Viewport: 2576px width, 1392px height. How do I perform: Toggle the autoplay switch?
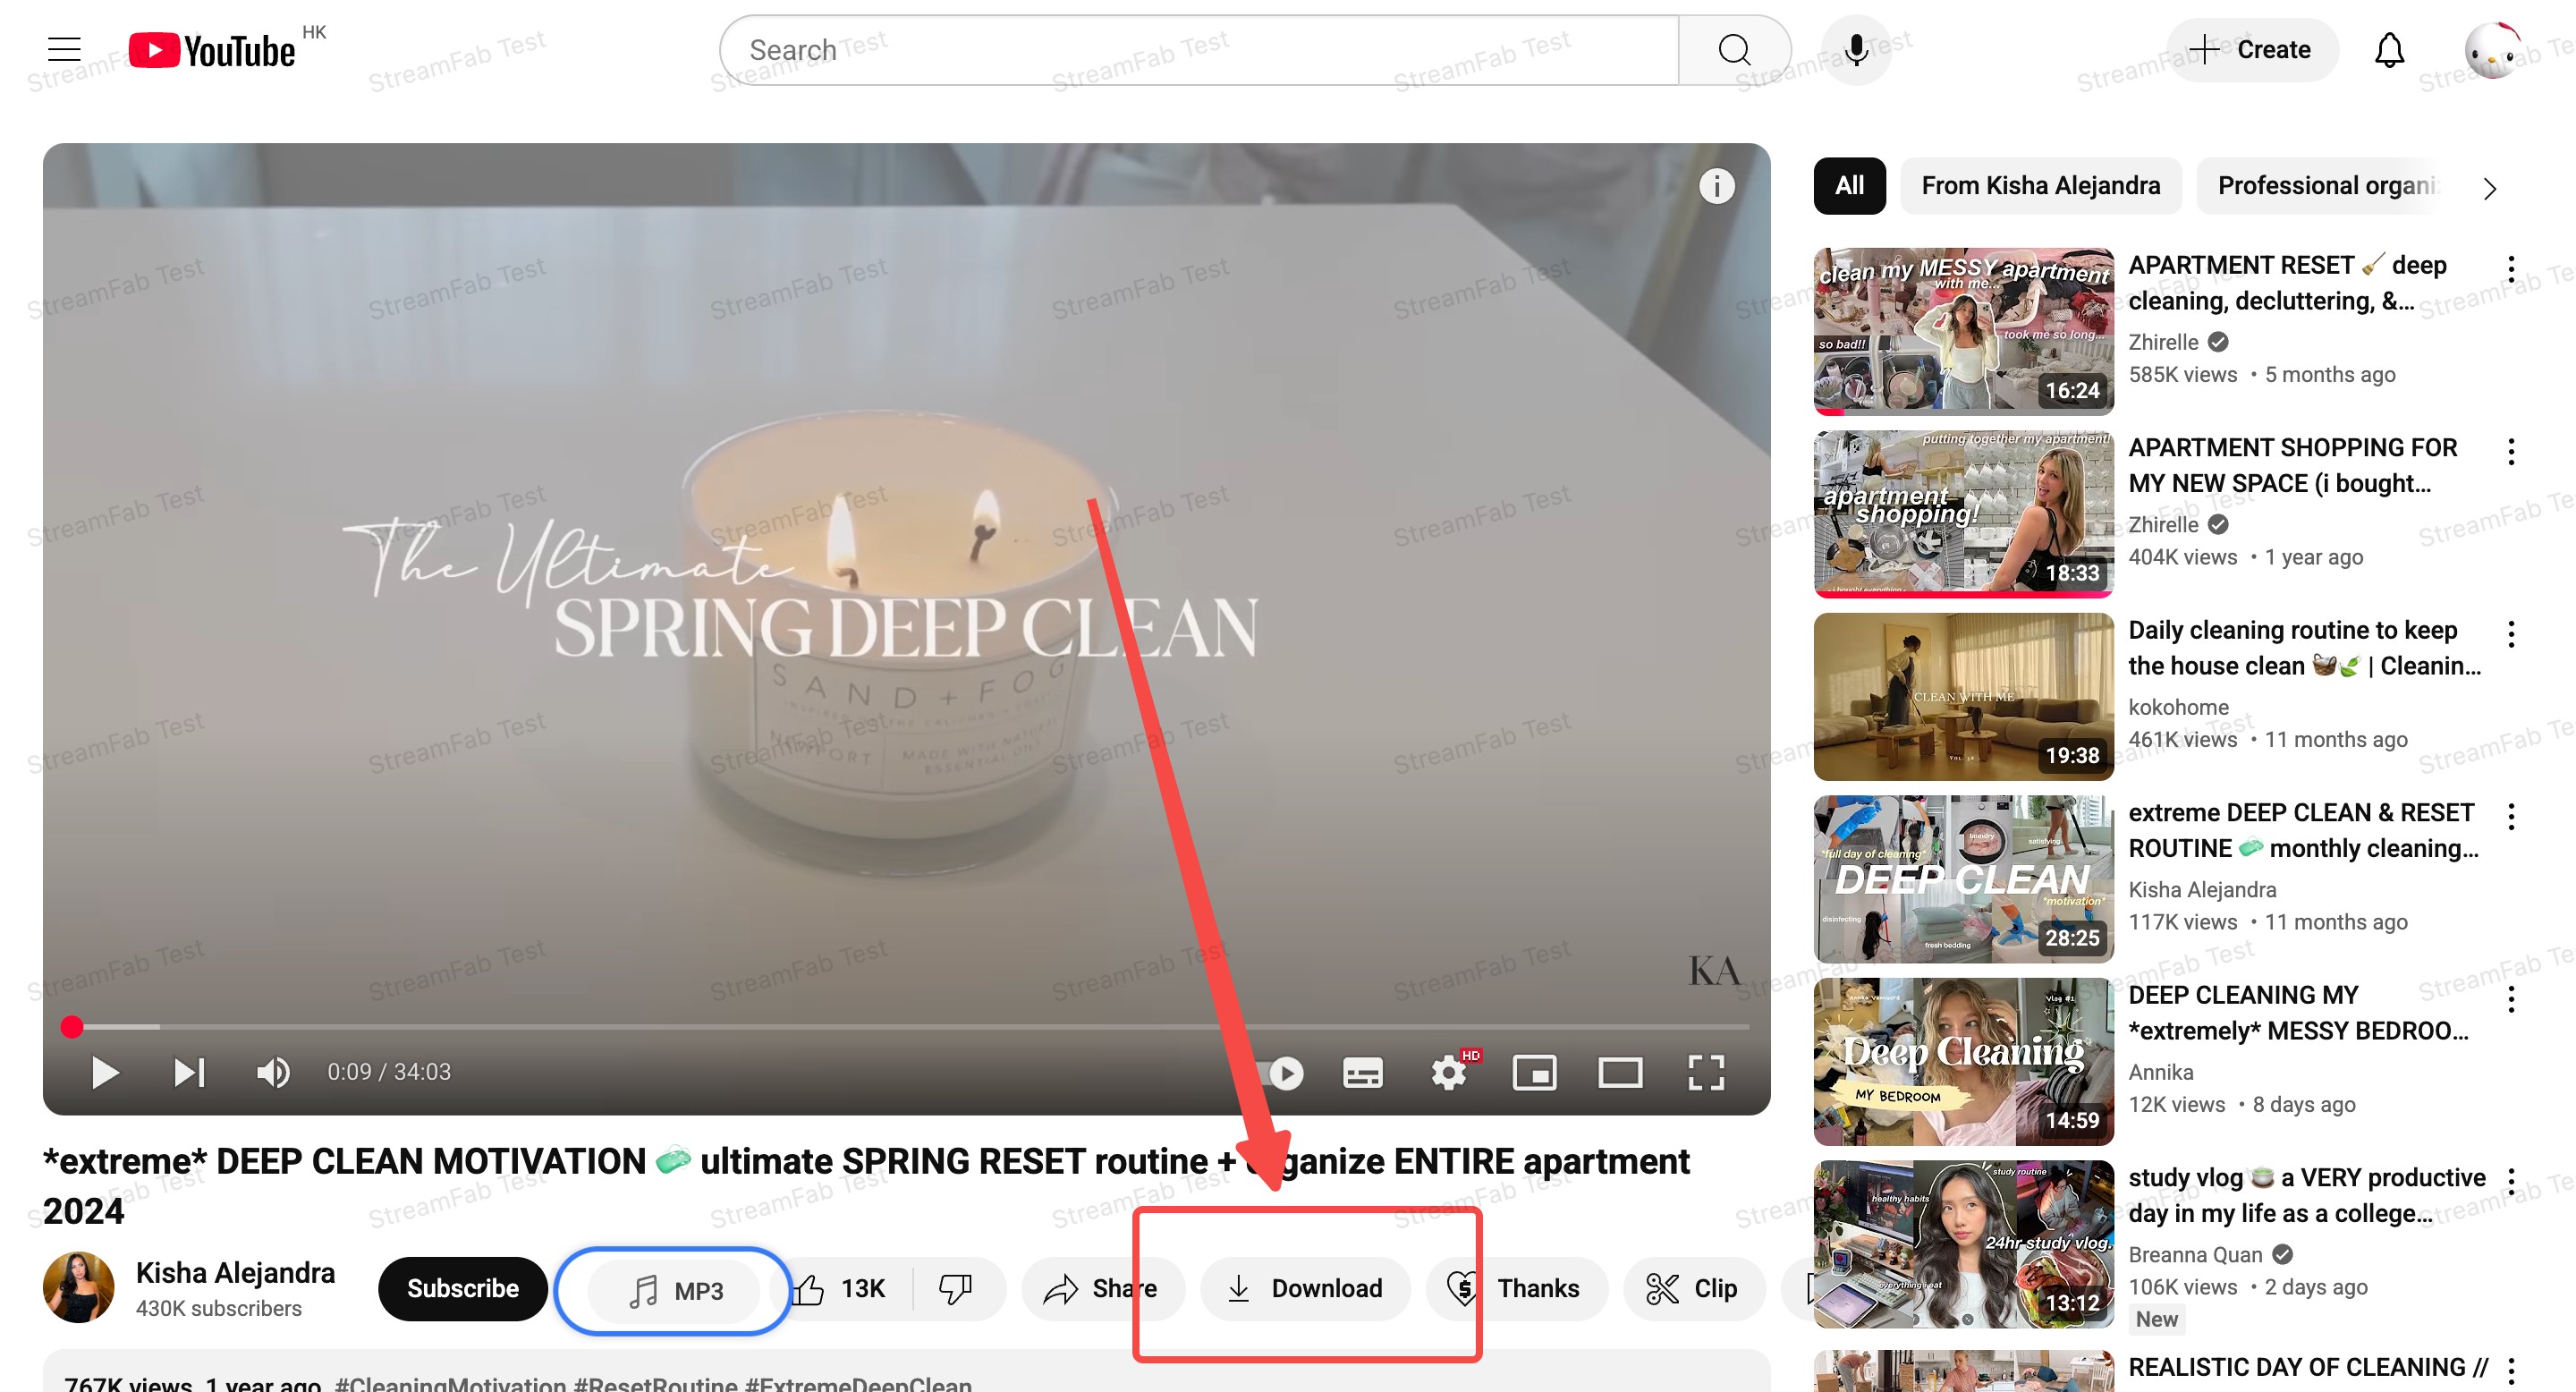[x=1283, y=1073]
